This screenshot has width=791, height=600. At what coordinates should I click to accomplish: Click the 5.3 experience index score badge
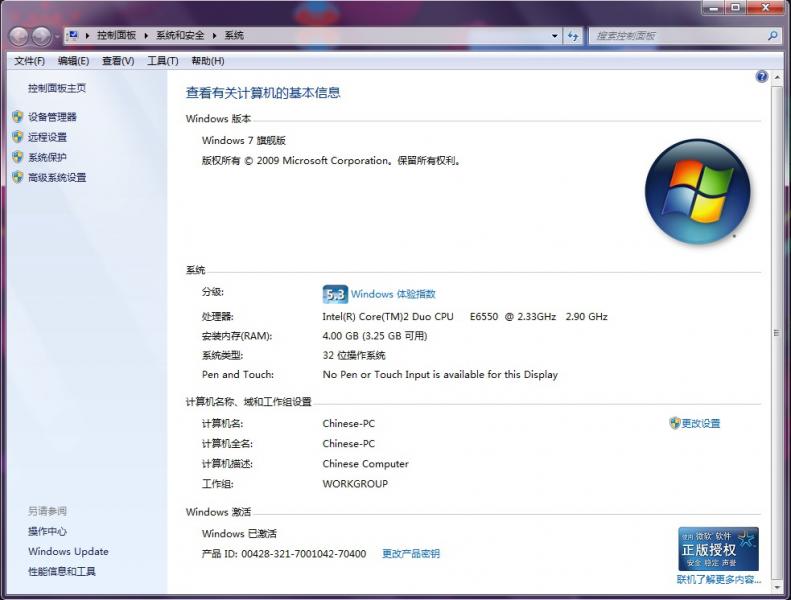tap(335, 294)
